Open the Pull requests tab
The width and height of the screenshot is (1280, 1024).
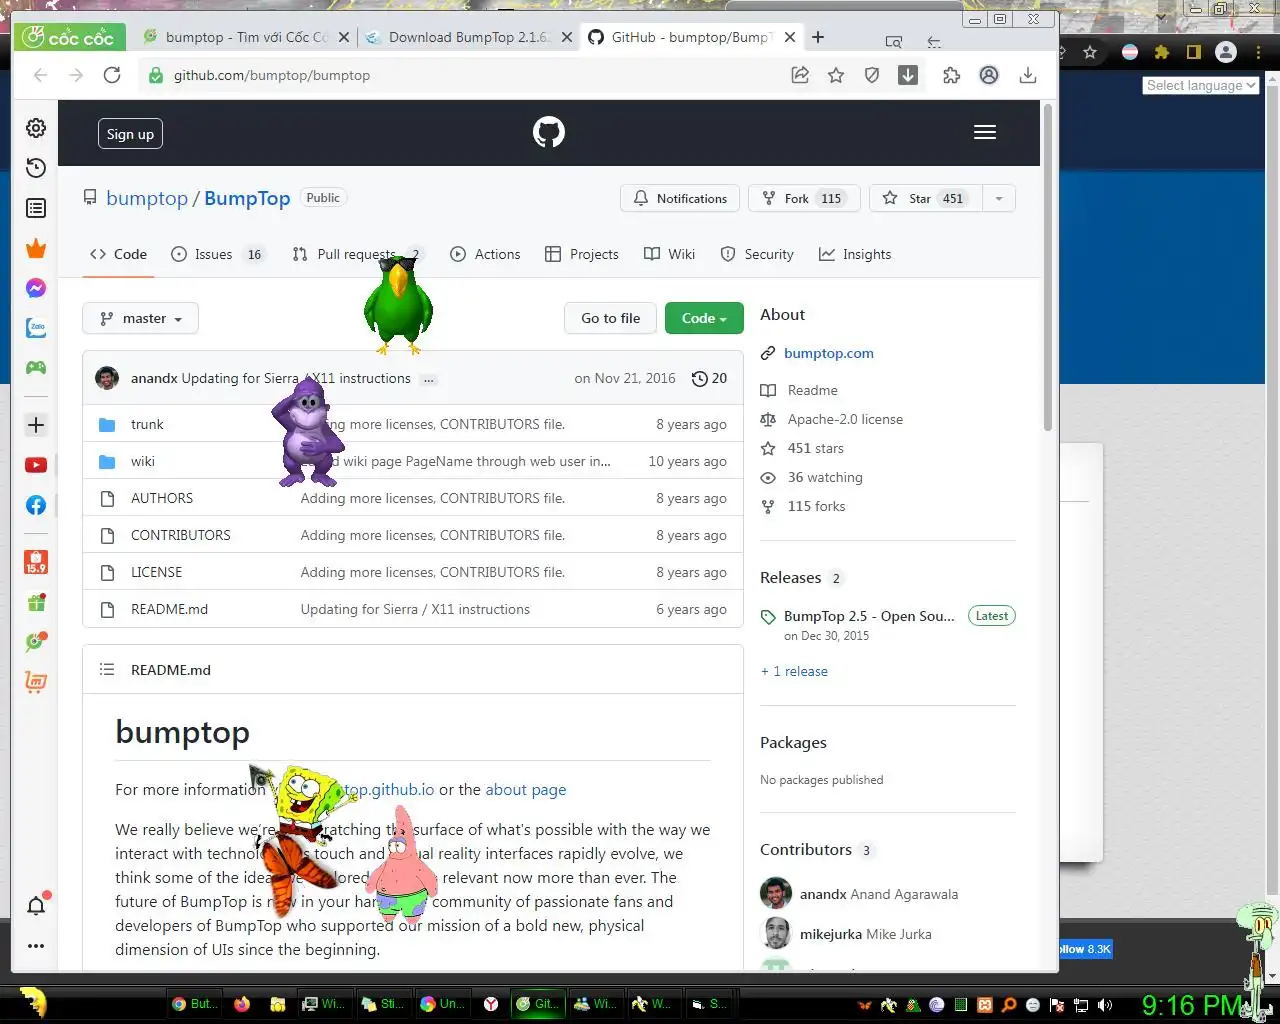coord(358,254)
